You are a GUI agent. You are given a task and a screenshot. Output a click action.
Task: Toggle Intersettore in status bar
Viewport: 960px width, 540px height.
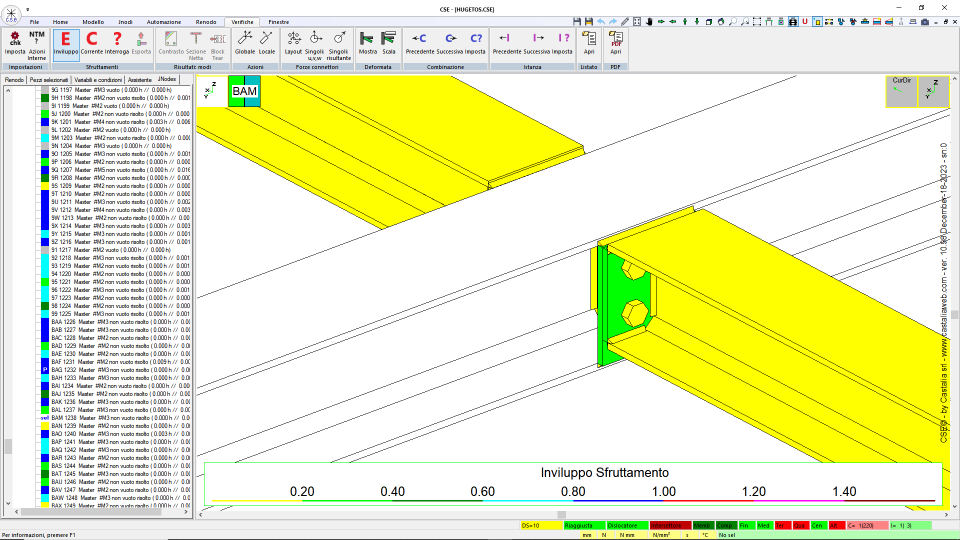[x=670, y=525]
